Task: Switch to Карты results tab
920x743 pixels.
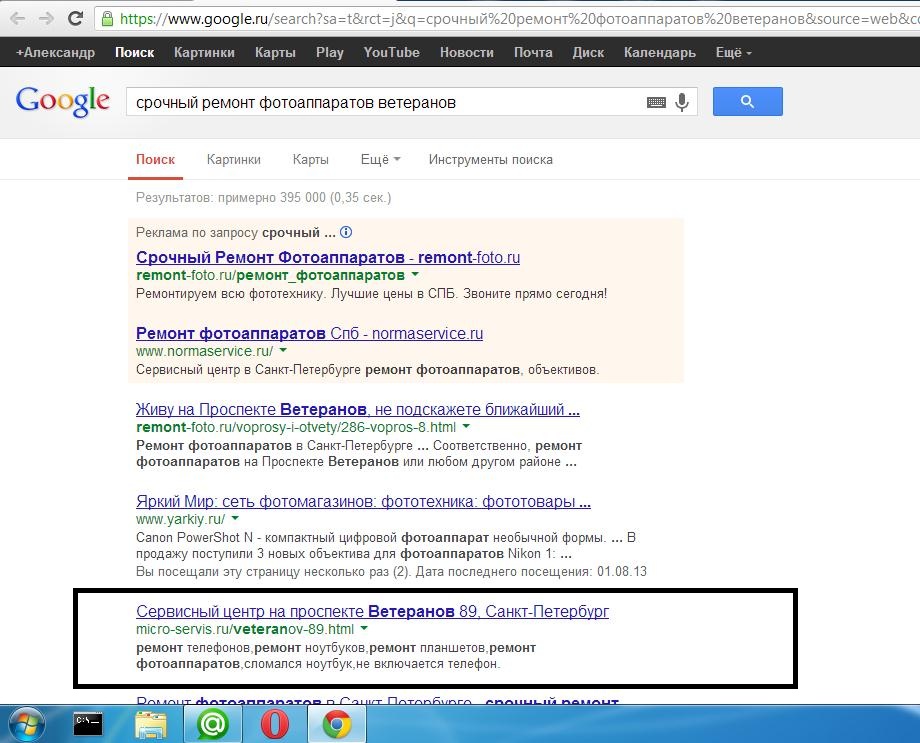Action: click(310, 160)
